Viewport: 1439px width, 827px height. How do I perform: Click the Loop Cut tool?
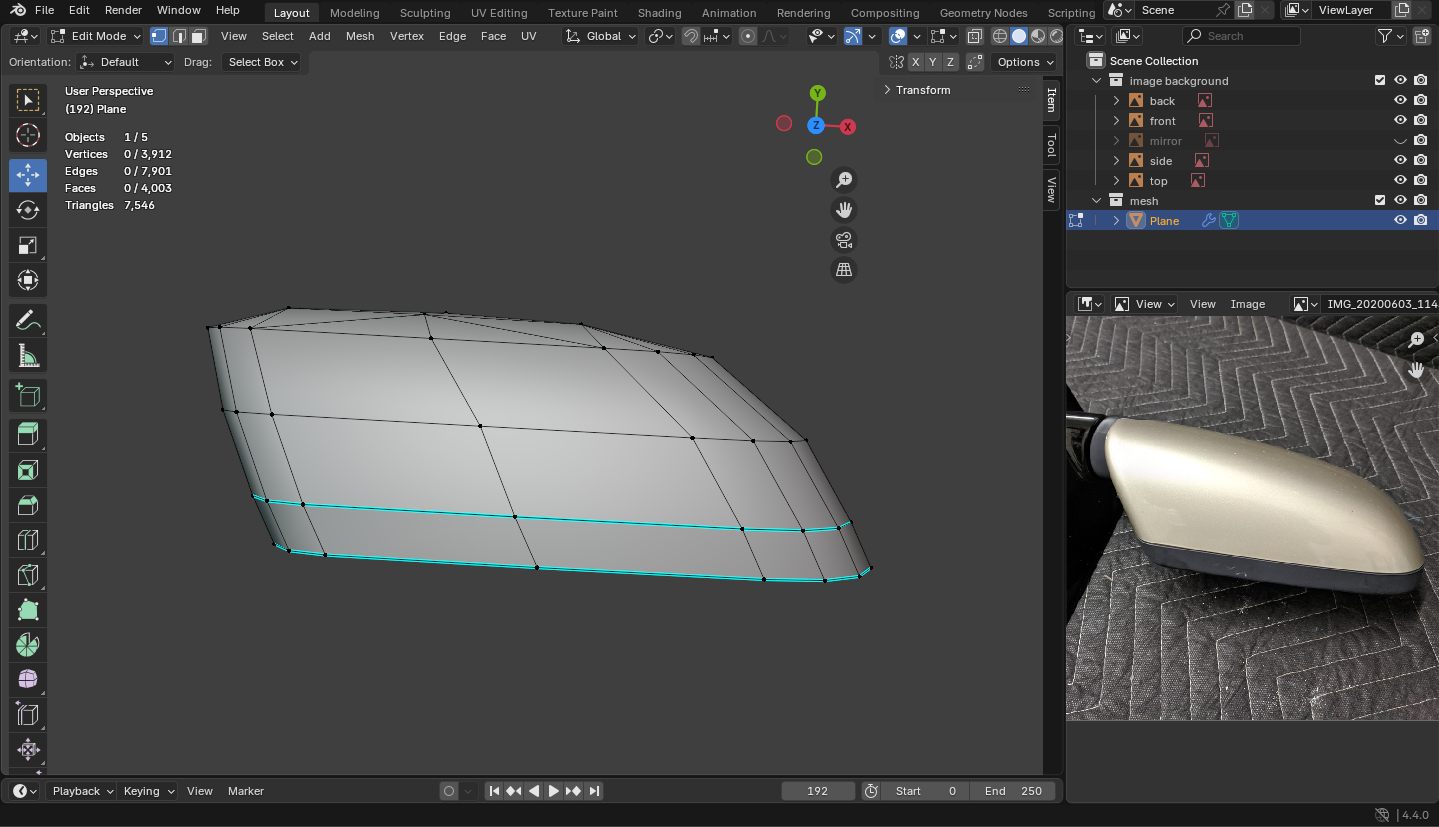[x=28, y=541]
